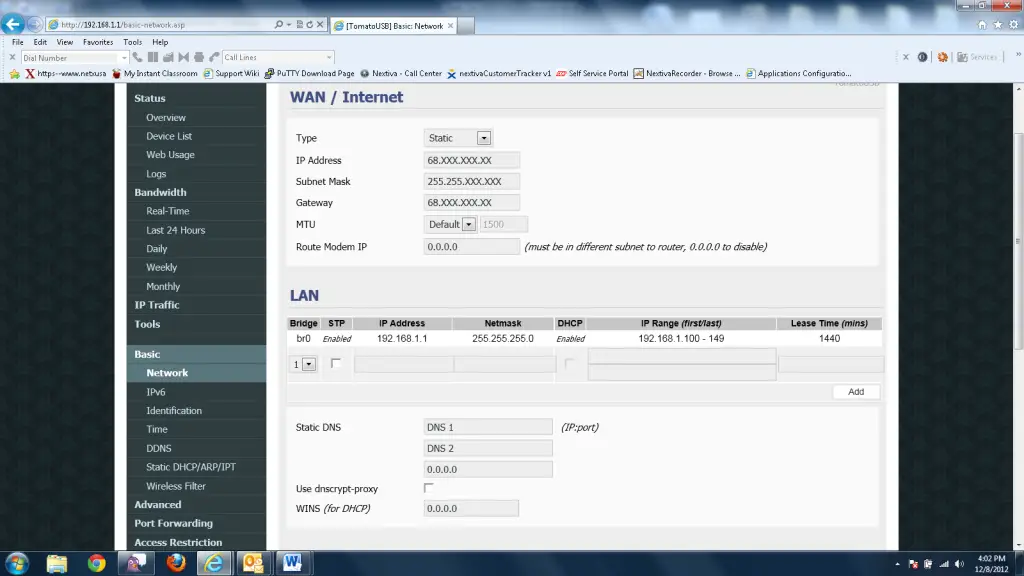This screenshot has width=1024, height=576.
Task: Show hidden system tray icons arrow
Action: pyautogui.click(x=897, y=564)
